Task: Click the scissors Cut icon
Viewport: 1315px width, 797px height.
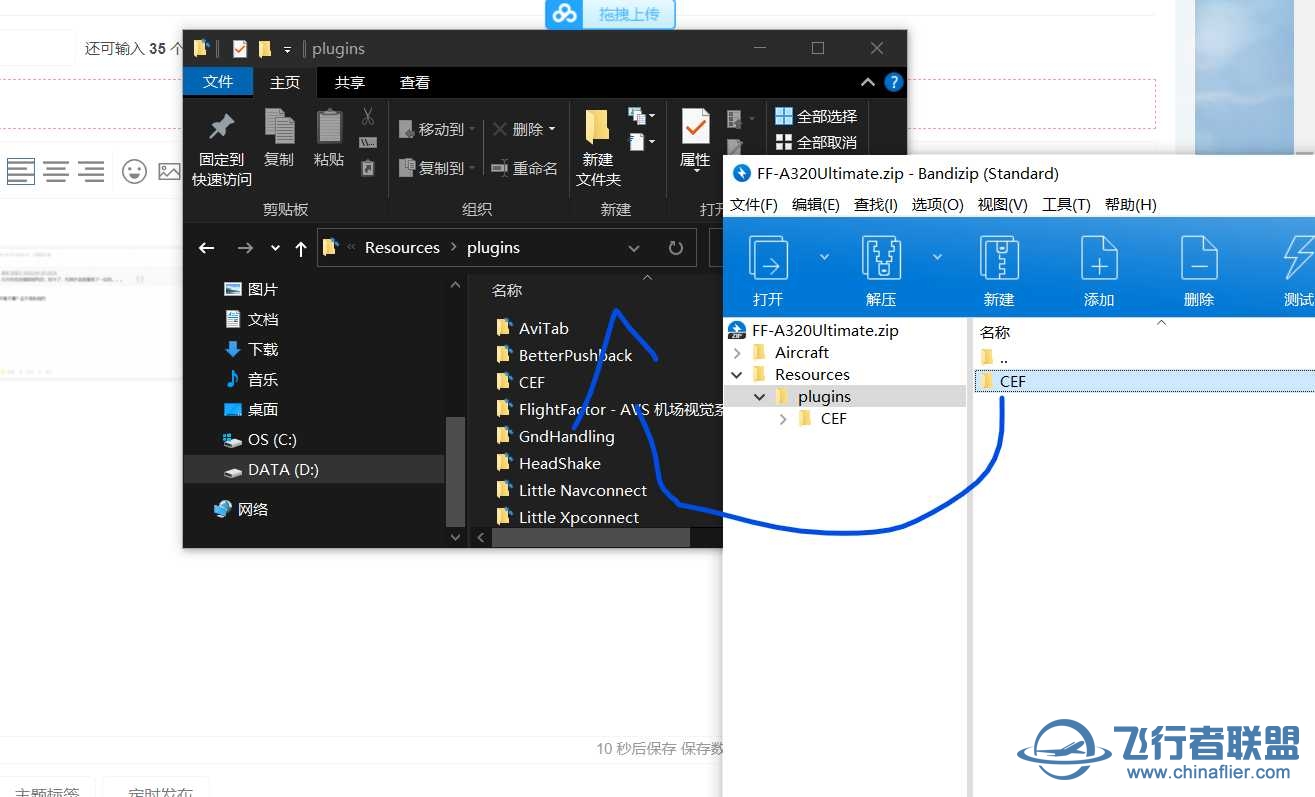Action: pyautogui.click(x=368, y=116)
